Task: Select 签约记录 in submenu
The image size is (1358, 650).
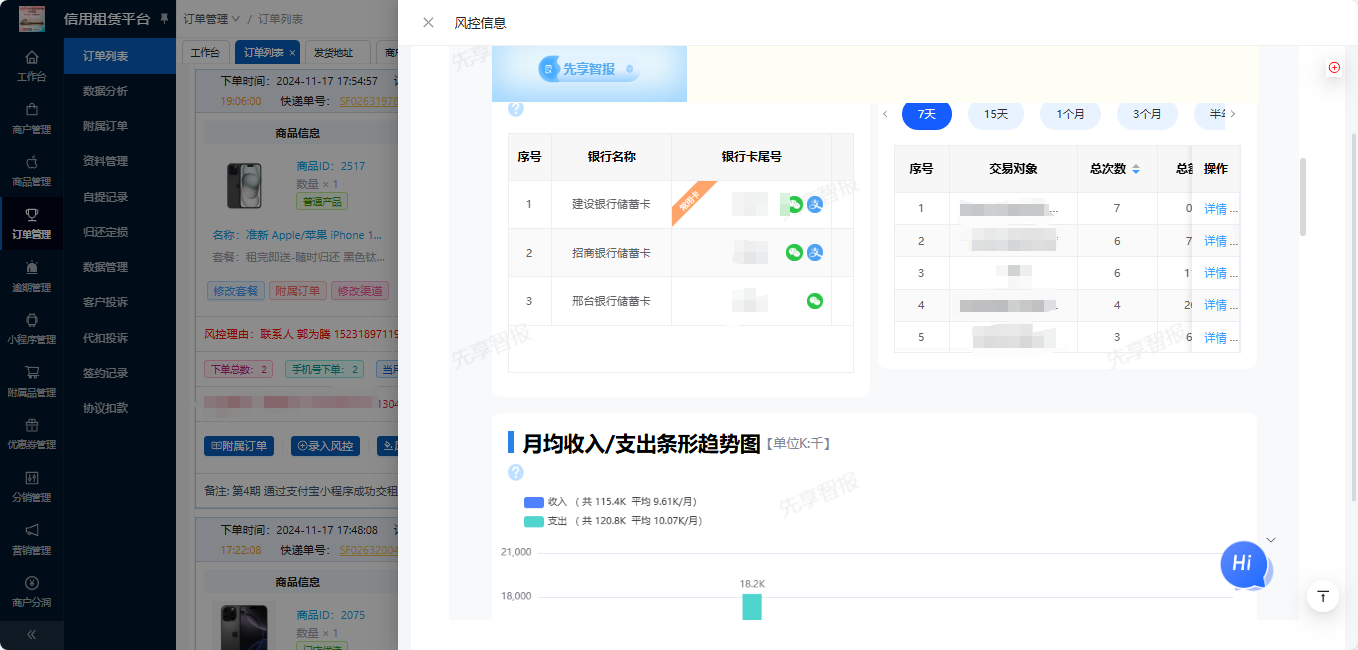Action: (x=106, y=373)
